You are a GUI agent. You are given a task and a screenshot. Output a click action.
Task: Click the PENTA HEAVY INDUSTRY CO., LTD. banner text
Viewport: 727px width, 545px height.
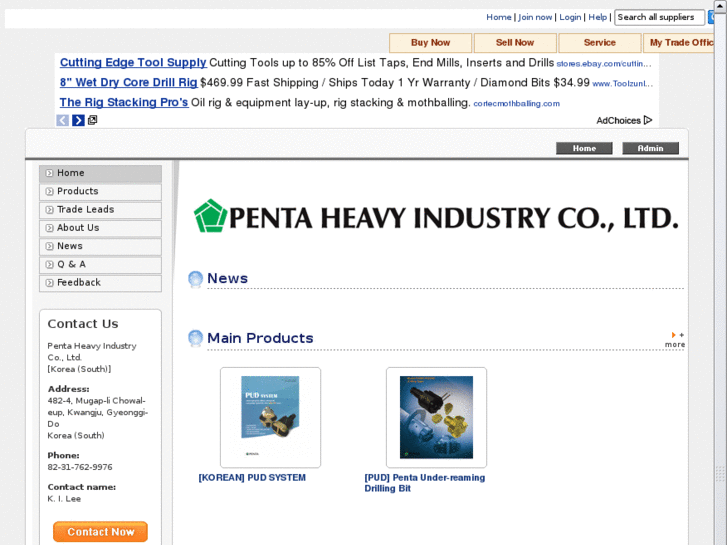pos(453,218)
